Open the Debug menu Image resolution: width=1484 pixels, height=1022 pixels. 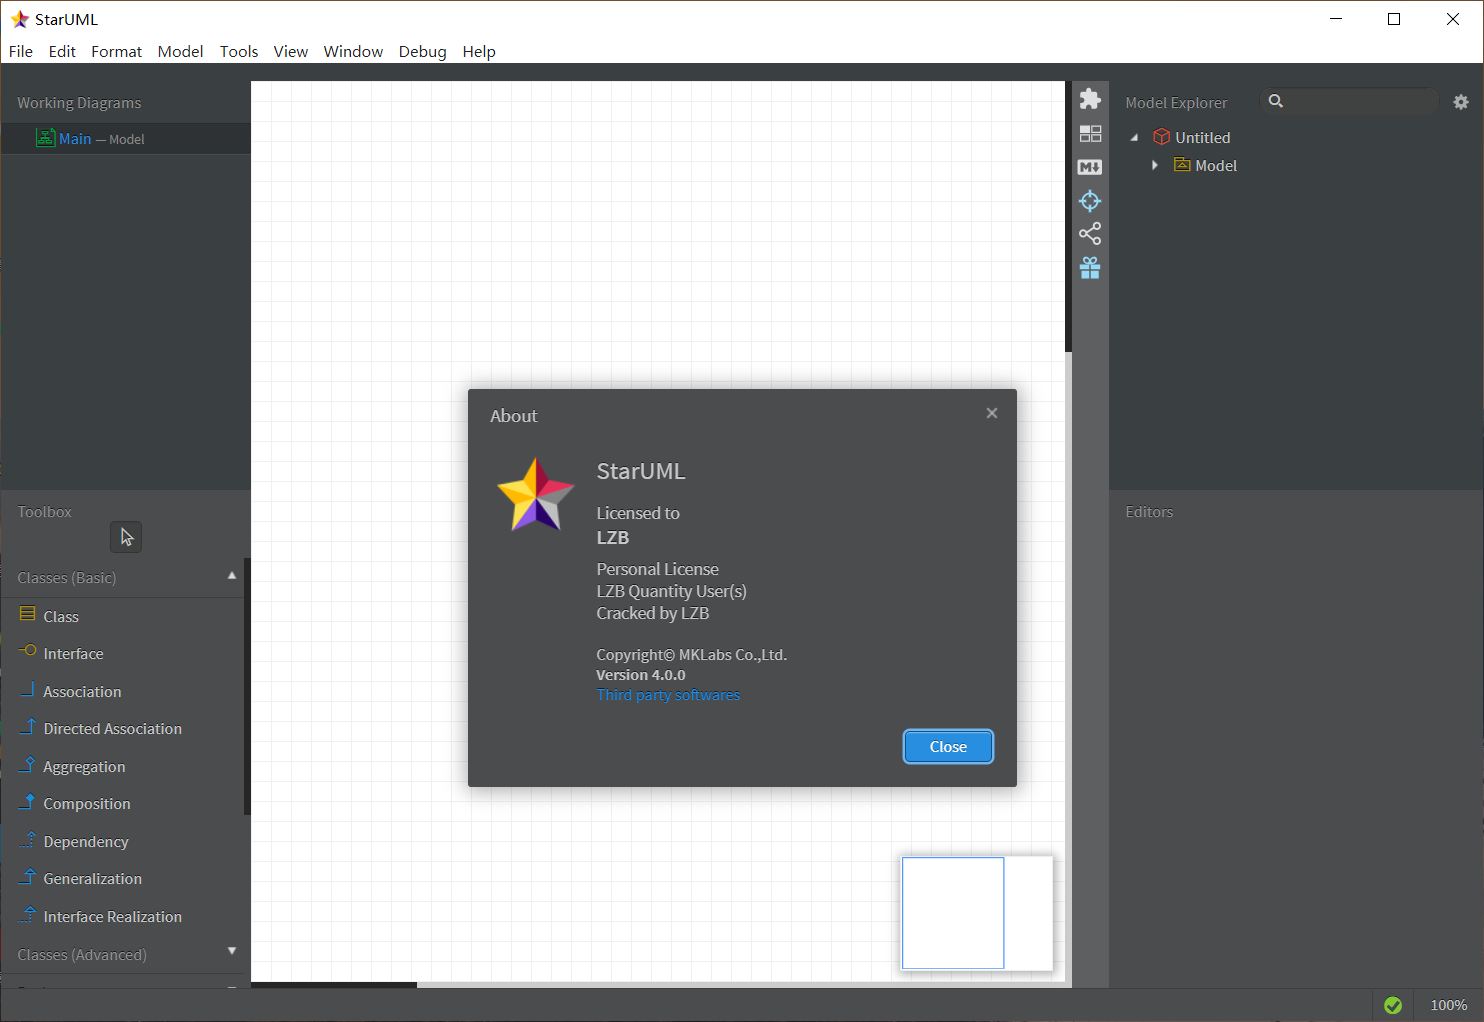(x=422, y=51)
